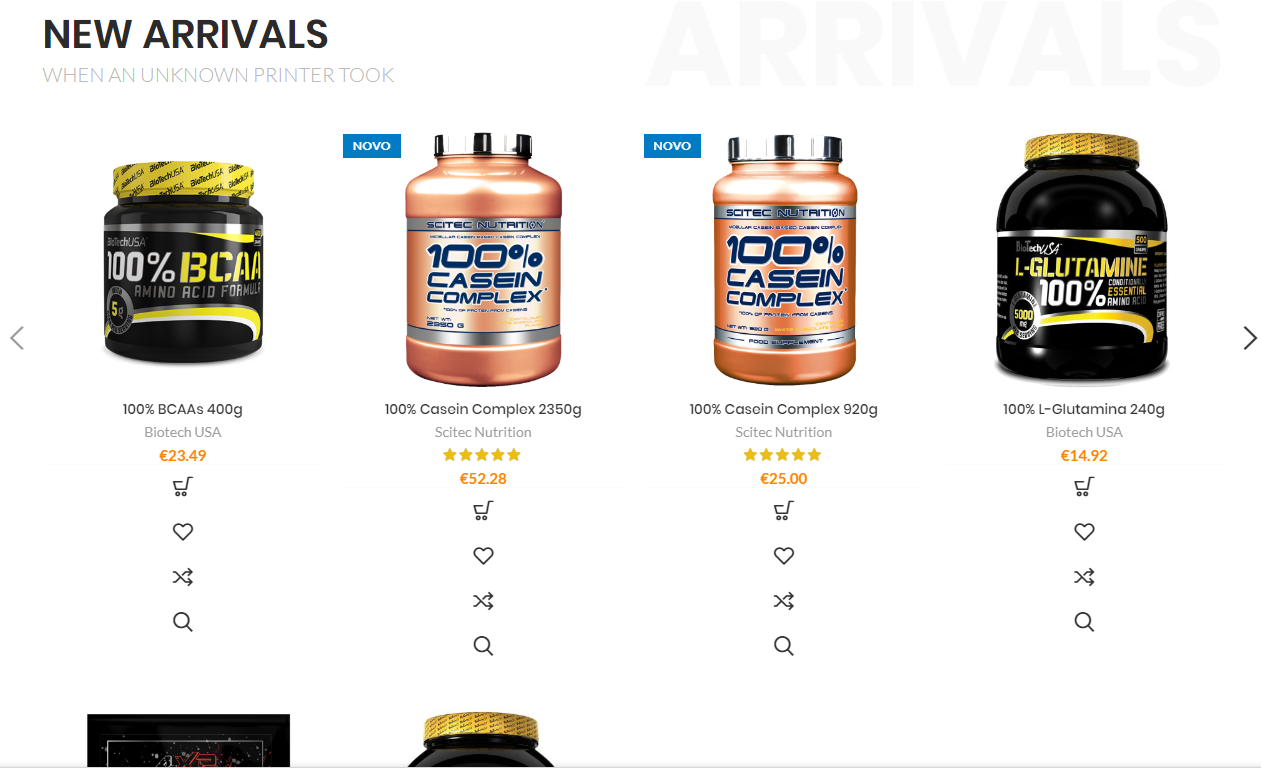Open the 100% Casein Complex 2350g product title
Viewport: 1261px width, 768px height.
pos(483,409)
